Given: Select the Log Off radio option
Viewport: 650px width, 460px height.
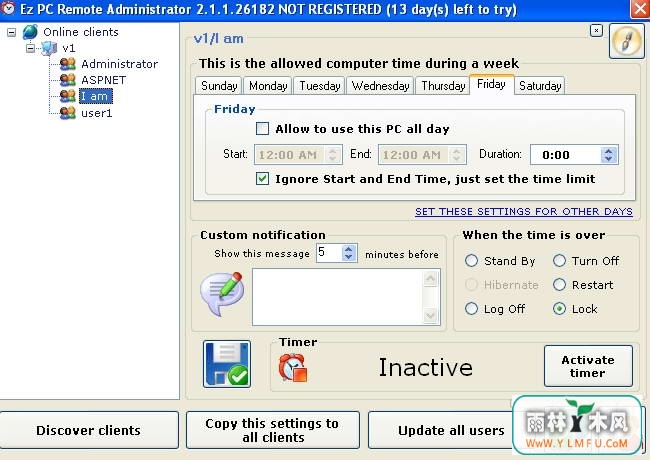Looking at the screenshot, I should (x=471, y=309).
